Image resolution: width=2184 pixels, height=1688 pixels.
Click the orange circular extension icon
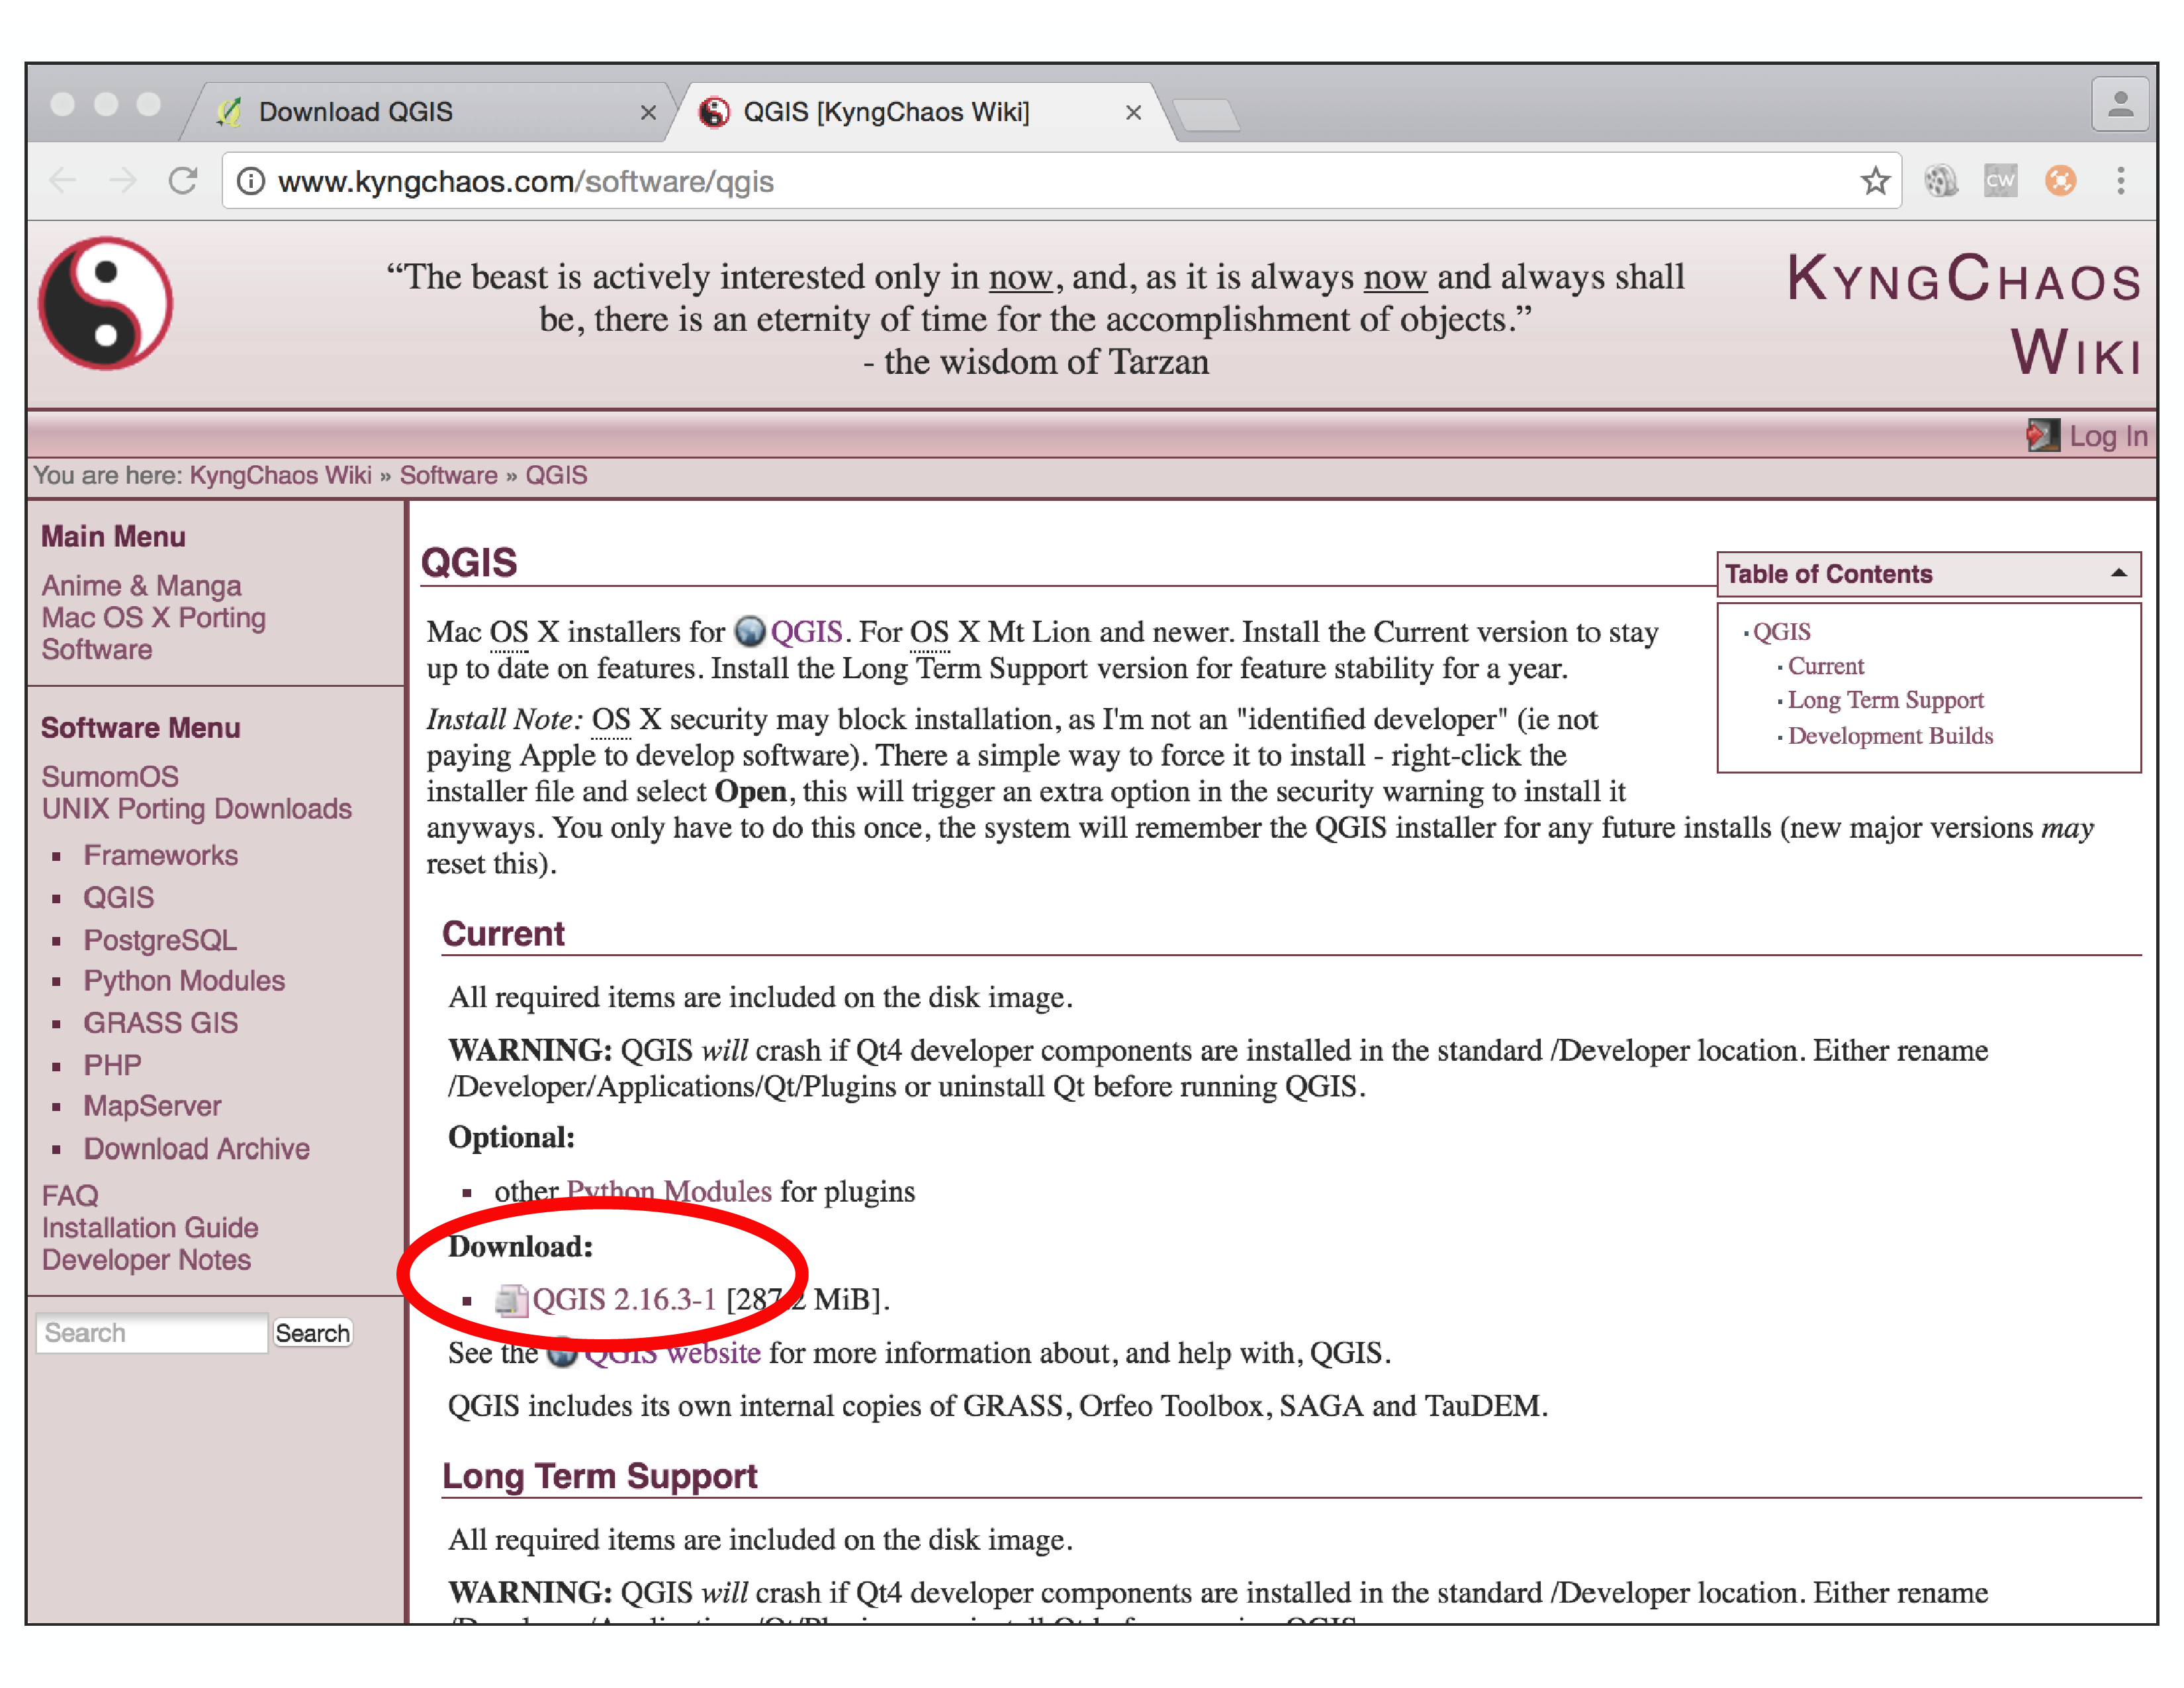[x=2061, y=181]
